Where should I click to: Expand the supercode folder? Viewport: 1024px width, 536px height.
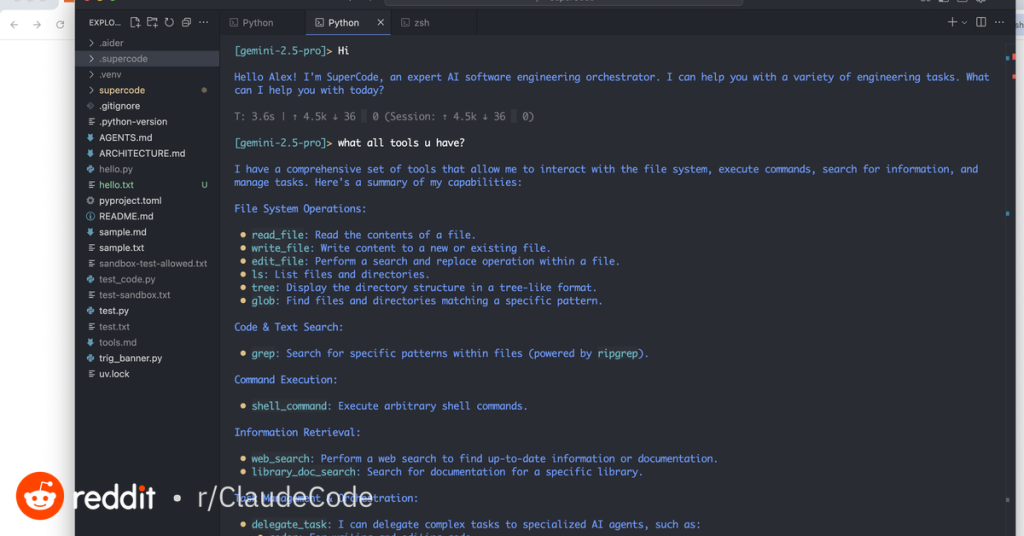[121, 90]
